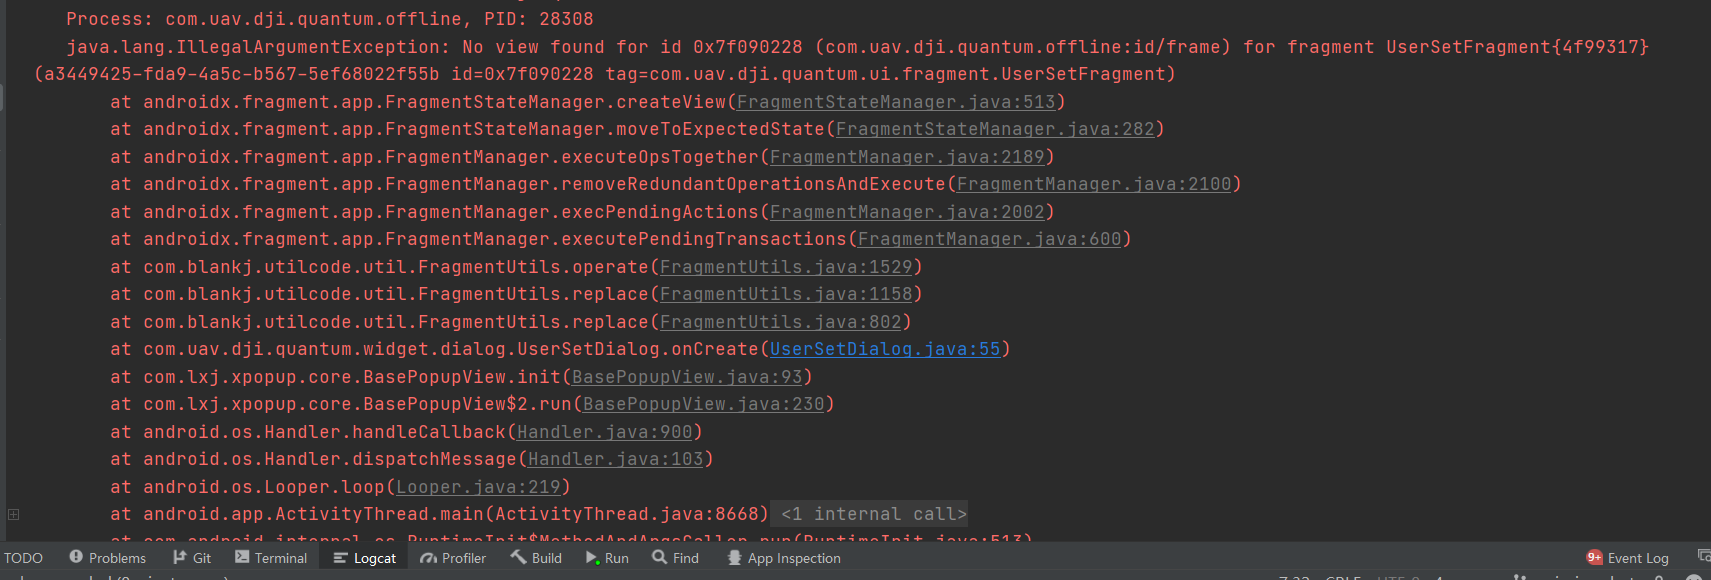Jump to FragmentManager.java:2189
Viewport: 1711px width, 580px height.
(x=907, y=157)
